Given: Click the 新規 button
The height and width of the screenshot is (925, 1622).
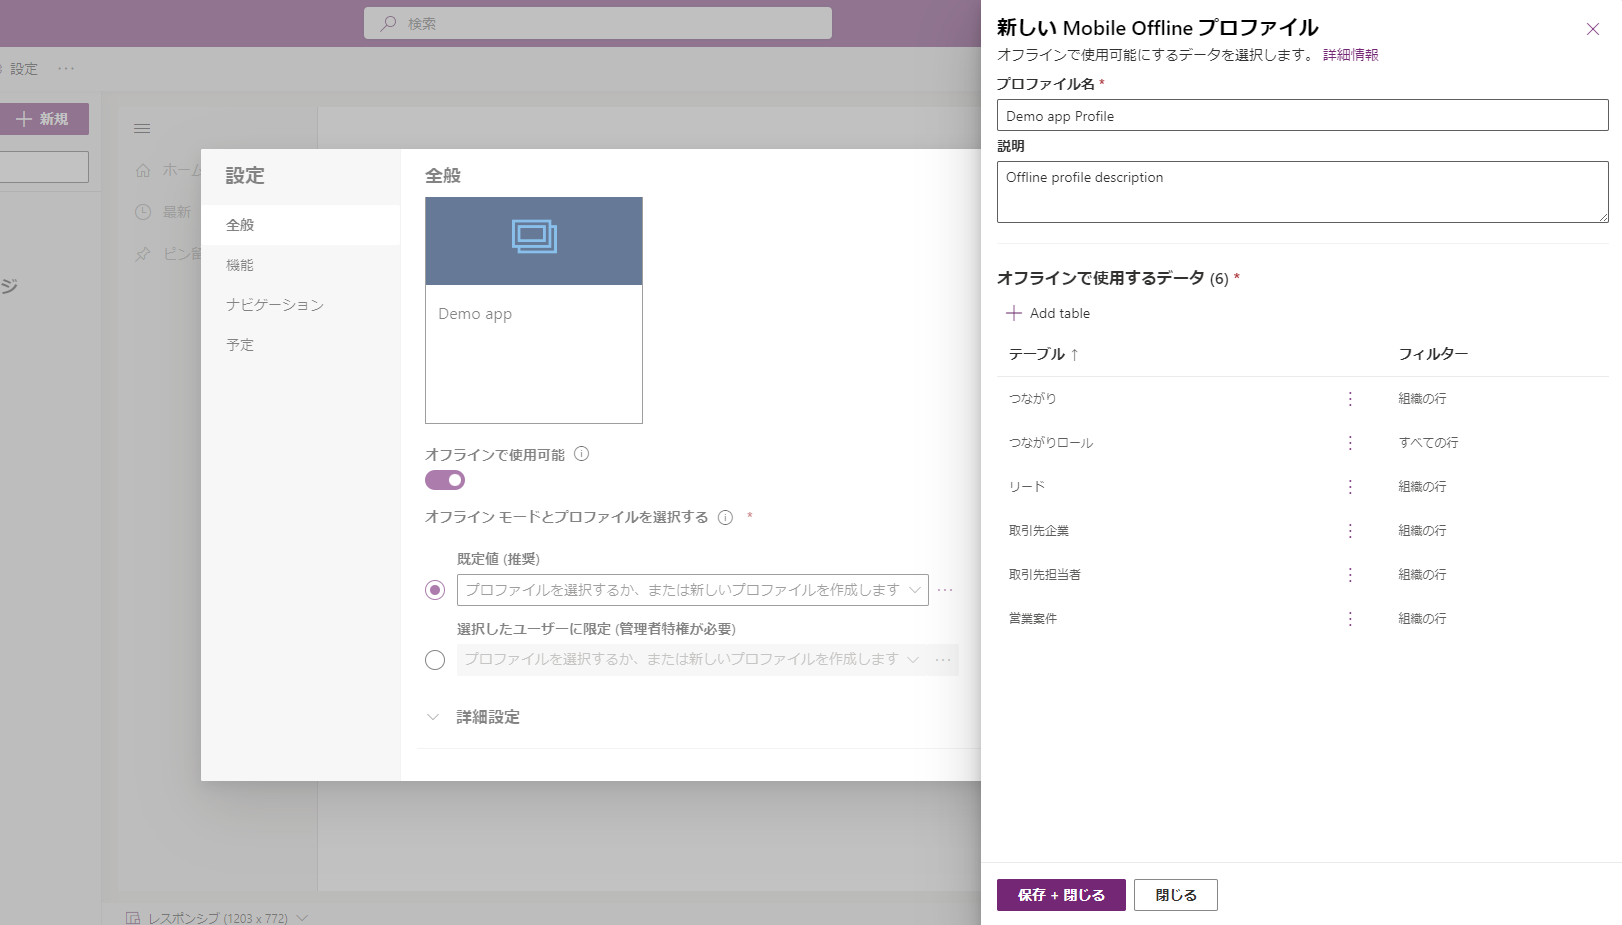Looking at the screenshot, I should [43, 119].
